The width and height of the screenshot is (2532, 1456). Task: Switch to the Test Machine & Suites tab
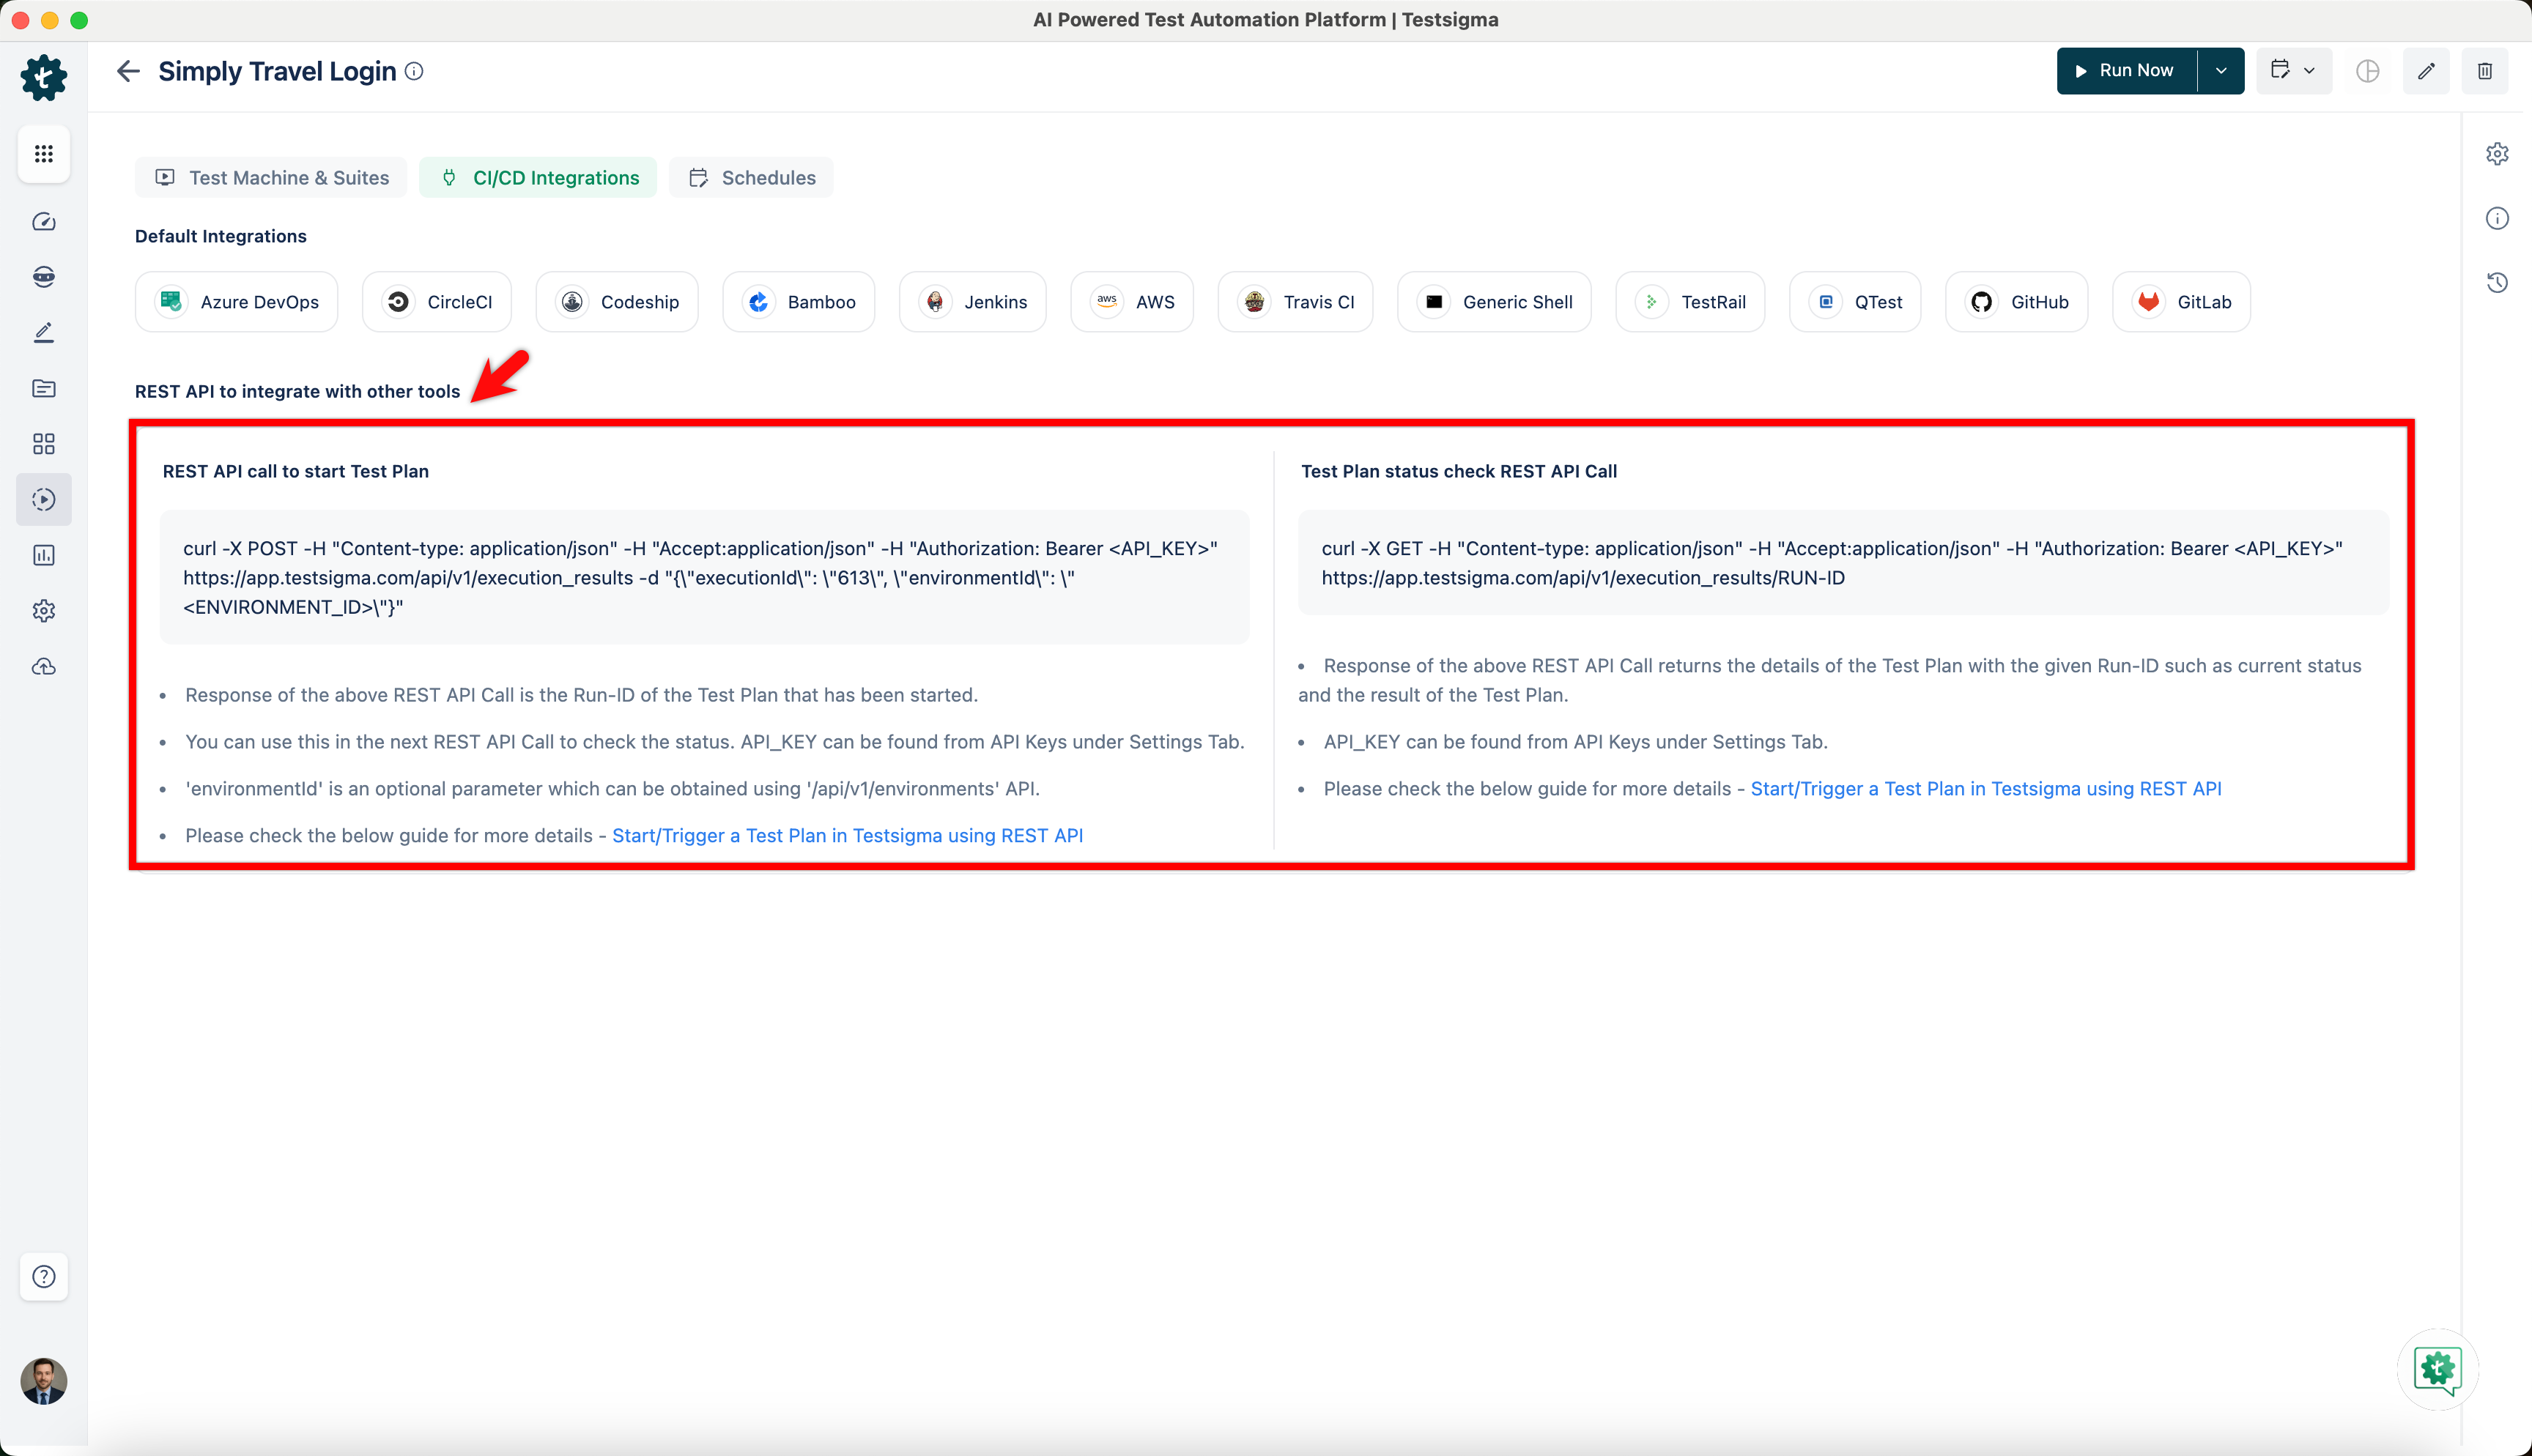pos(271,177)
